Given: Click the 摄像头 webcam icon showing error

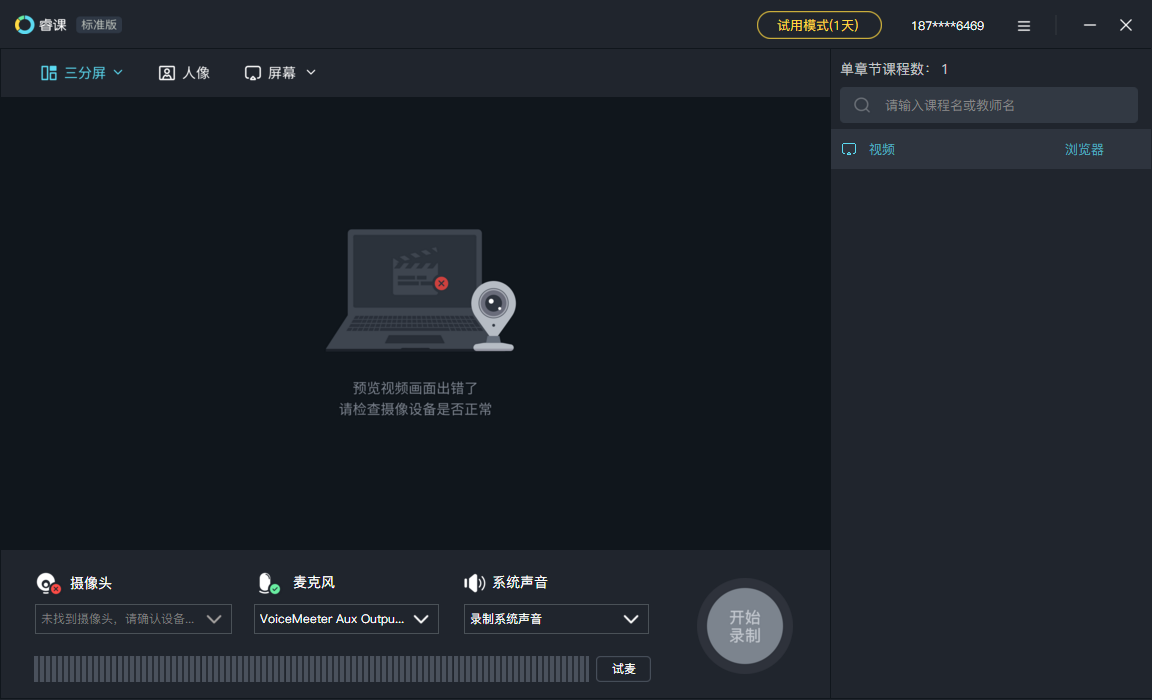Looking at the screenshot, I should 45,582.
